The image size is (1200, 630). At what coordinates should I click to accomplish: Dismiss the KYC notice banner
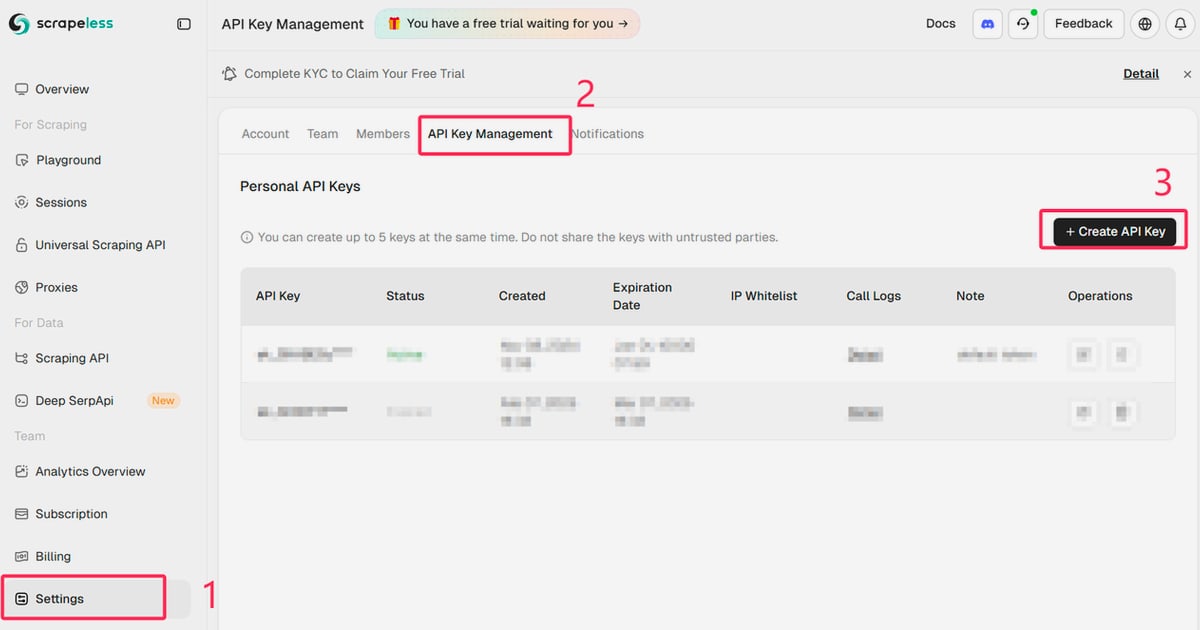coord(1187,74)
